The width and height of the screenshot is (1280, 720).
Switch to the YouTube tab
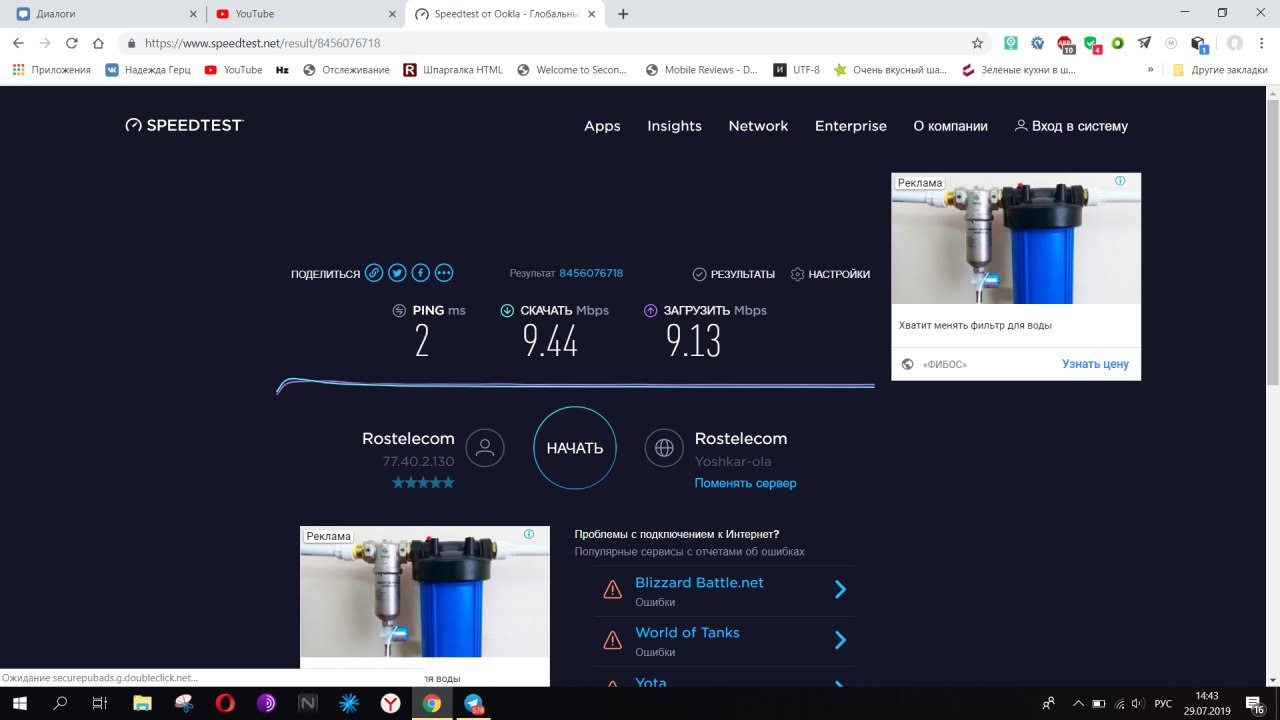305,14
